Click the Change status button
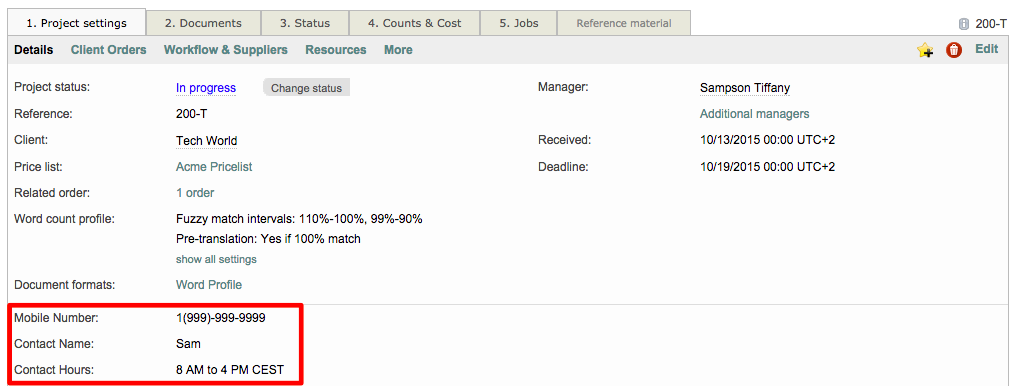1016x386 pixels. 306,88
